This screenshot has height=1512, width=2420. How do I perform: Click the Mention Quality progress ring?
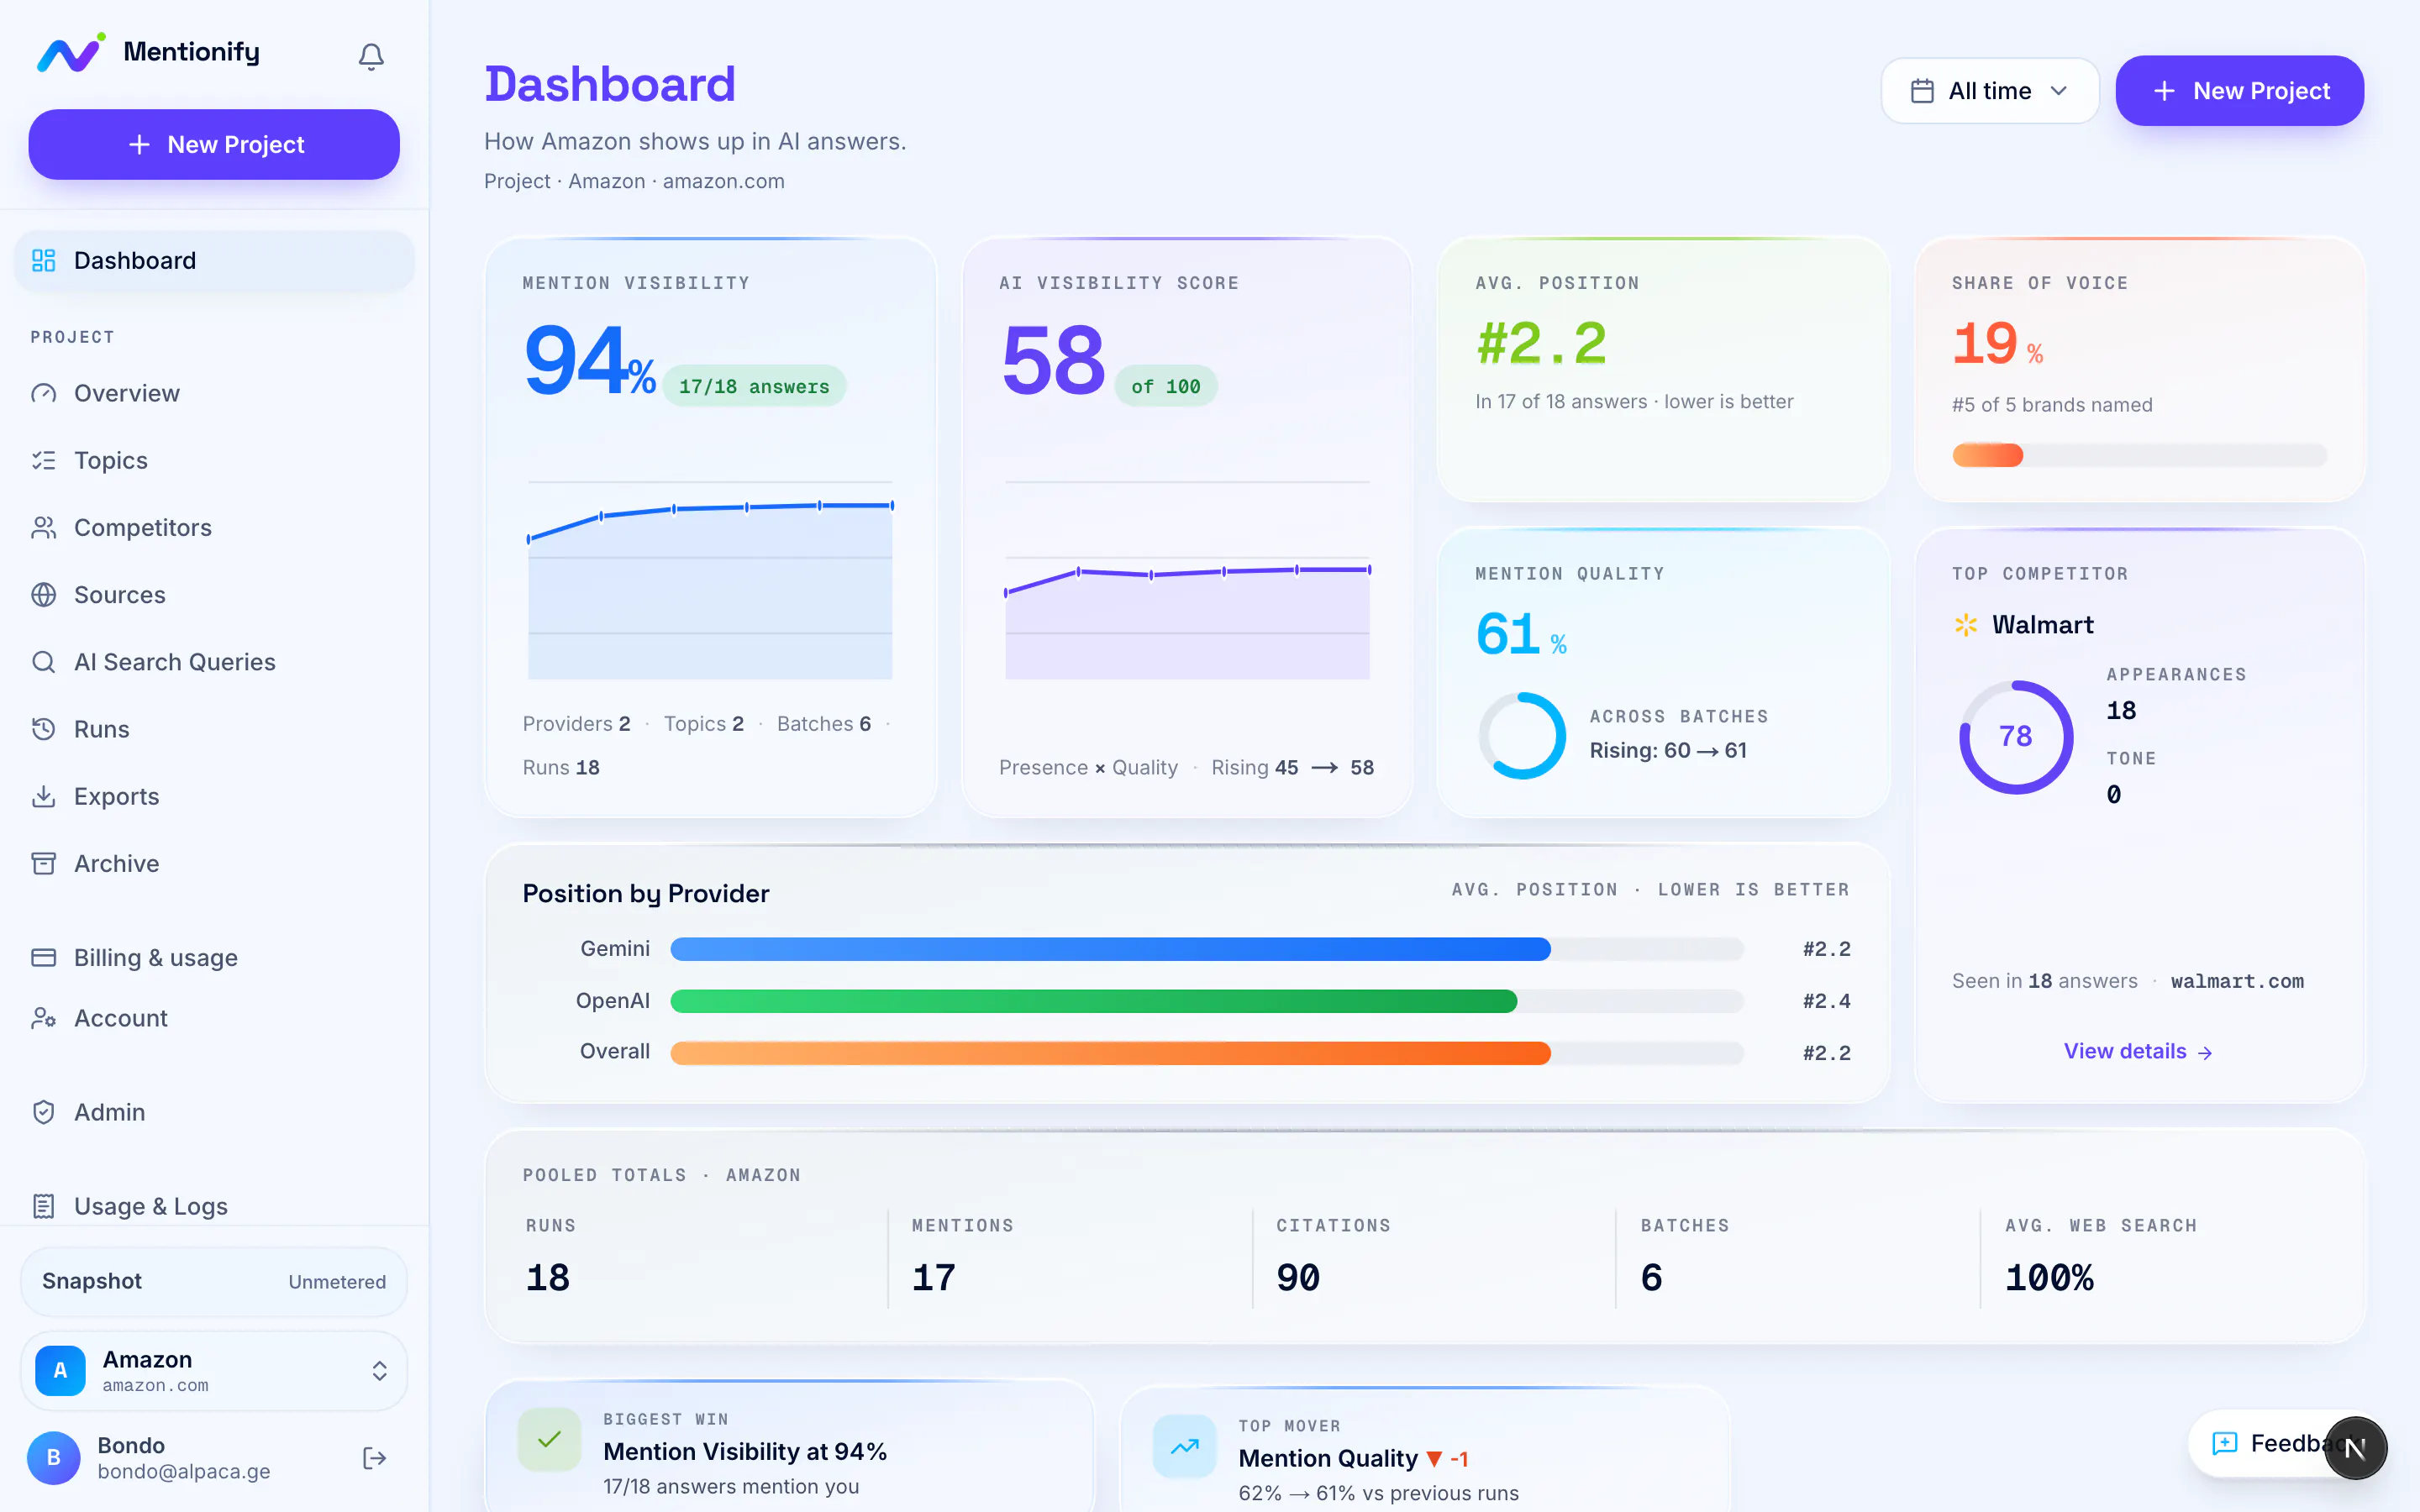[x=1522, y=735]
